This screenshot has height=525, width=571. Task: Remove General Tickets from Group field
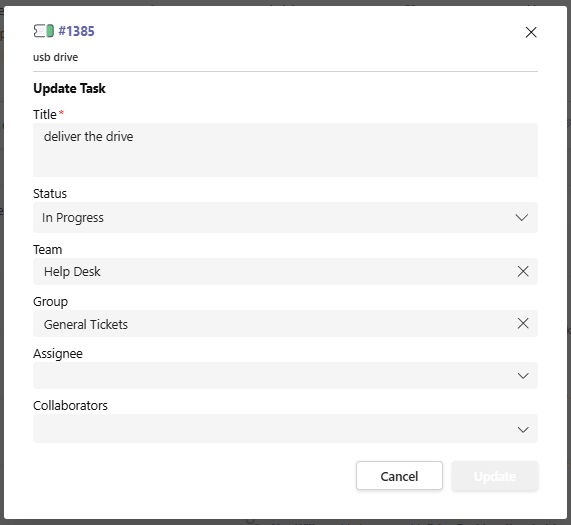click(x=523, y=323)
